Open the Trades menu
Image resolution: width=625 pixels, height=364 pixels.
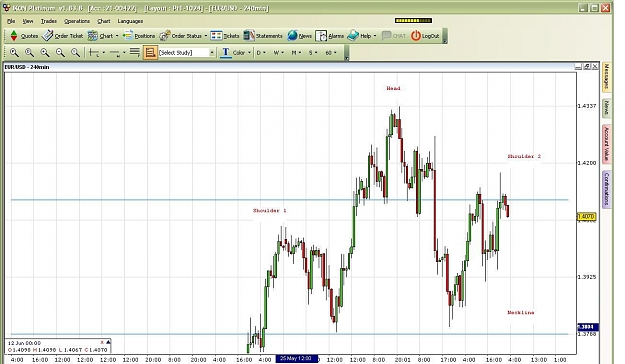click(x=49, y=21)
